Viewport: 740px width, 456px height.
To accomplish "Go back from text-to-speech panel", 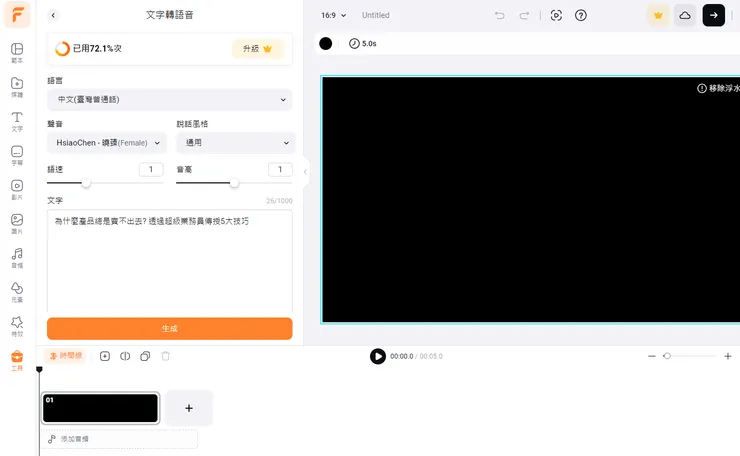I will pyautogui.click(x=53, y=15).
